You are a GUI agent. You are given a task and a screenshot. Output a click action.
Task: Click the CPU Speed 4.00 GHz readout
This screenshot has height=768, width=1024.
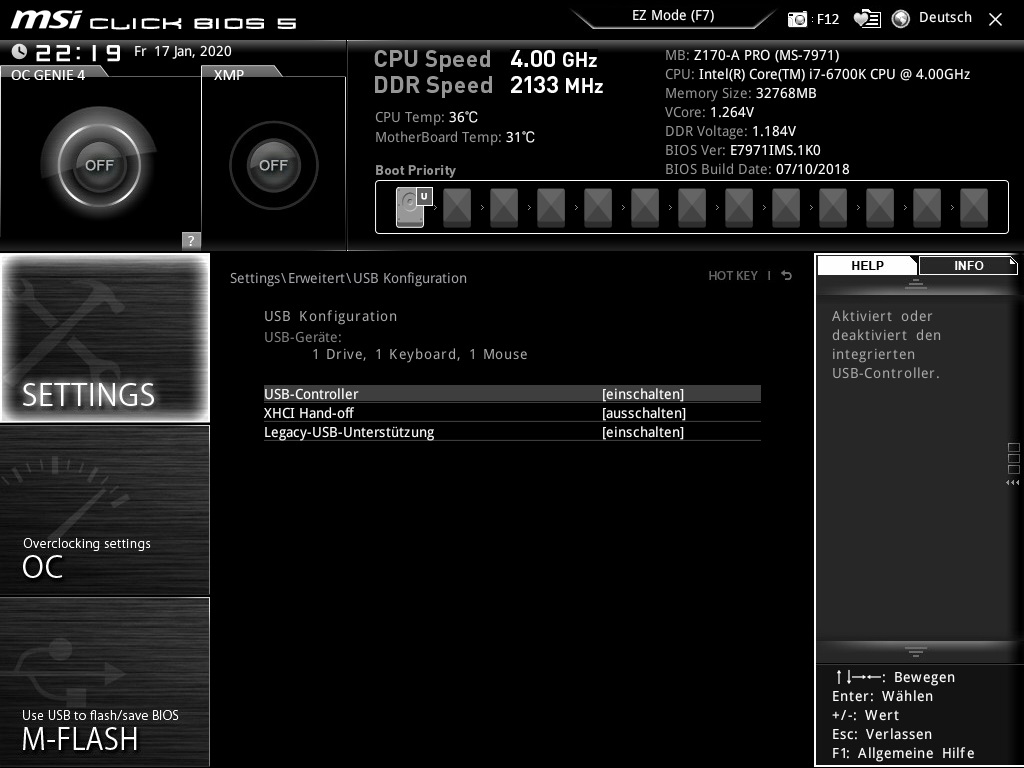click(485, 59)
